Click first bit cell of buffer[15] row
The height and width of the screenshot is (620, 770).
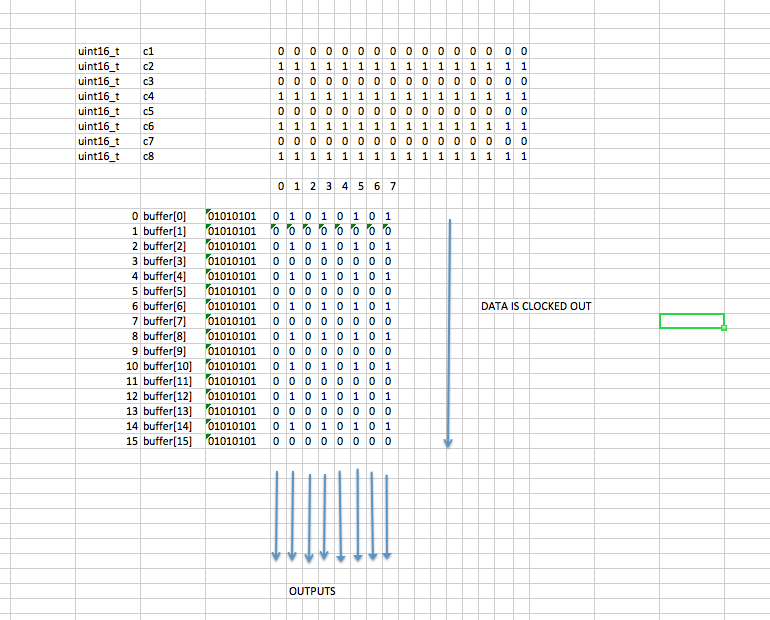click(276, 441)
